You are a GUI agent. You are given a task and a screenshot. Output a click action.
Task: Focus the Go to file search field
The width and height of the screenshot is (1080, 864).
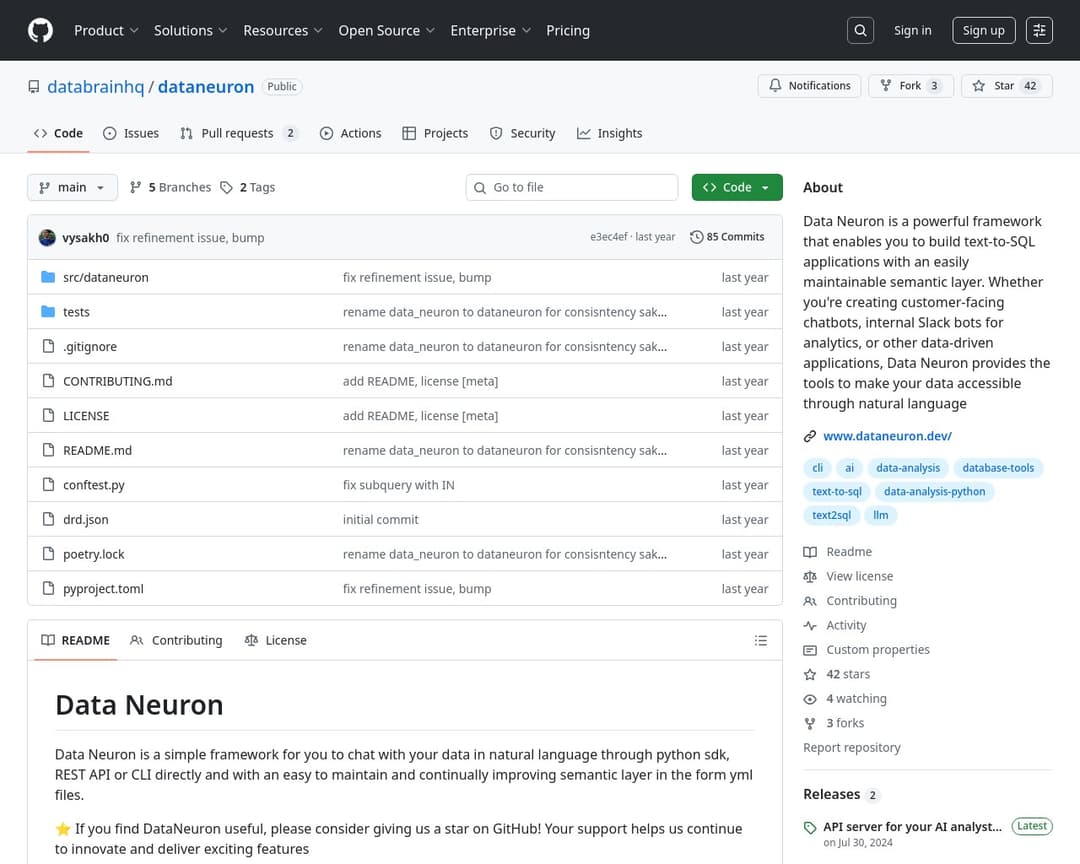pyautogui.click(x=580, y=187)
